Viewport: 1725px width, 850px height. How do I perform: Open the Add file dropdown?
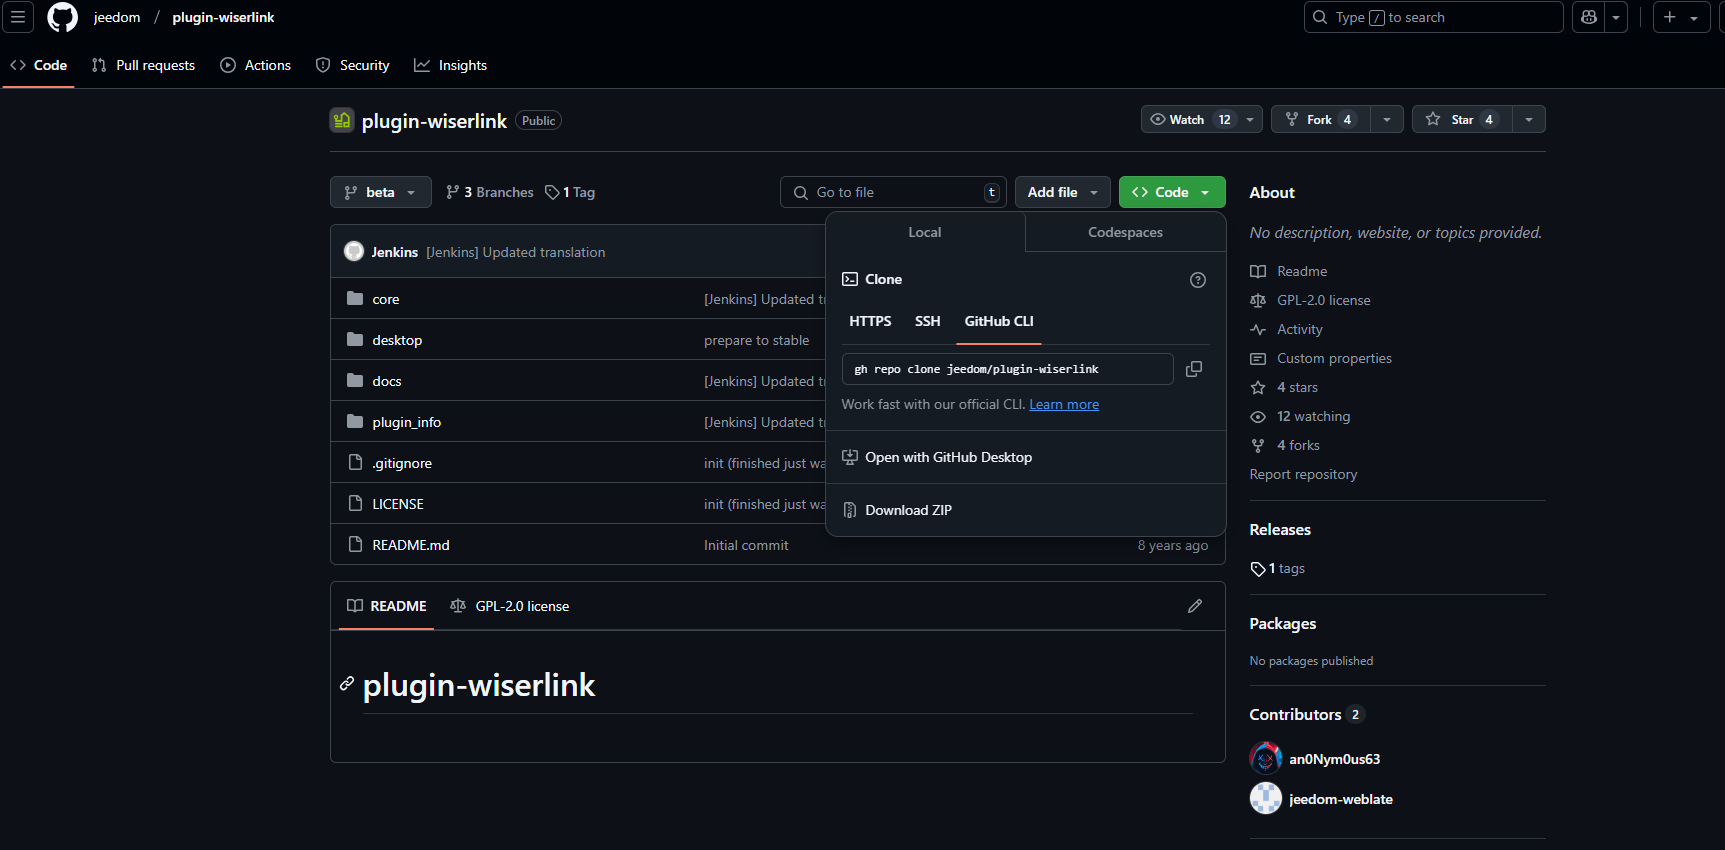pos(1063,192)
